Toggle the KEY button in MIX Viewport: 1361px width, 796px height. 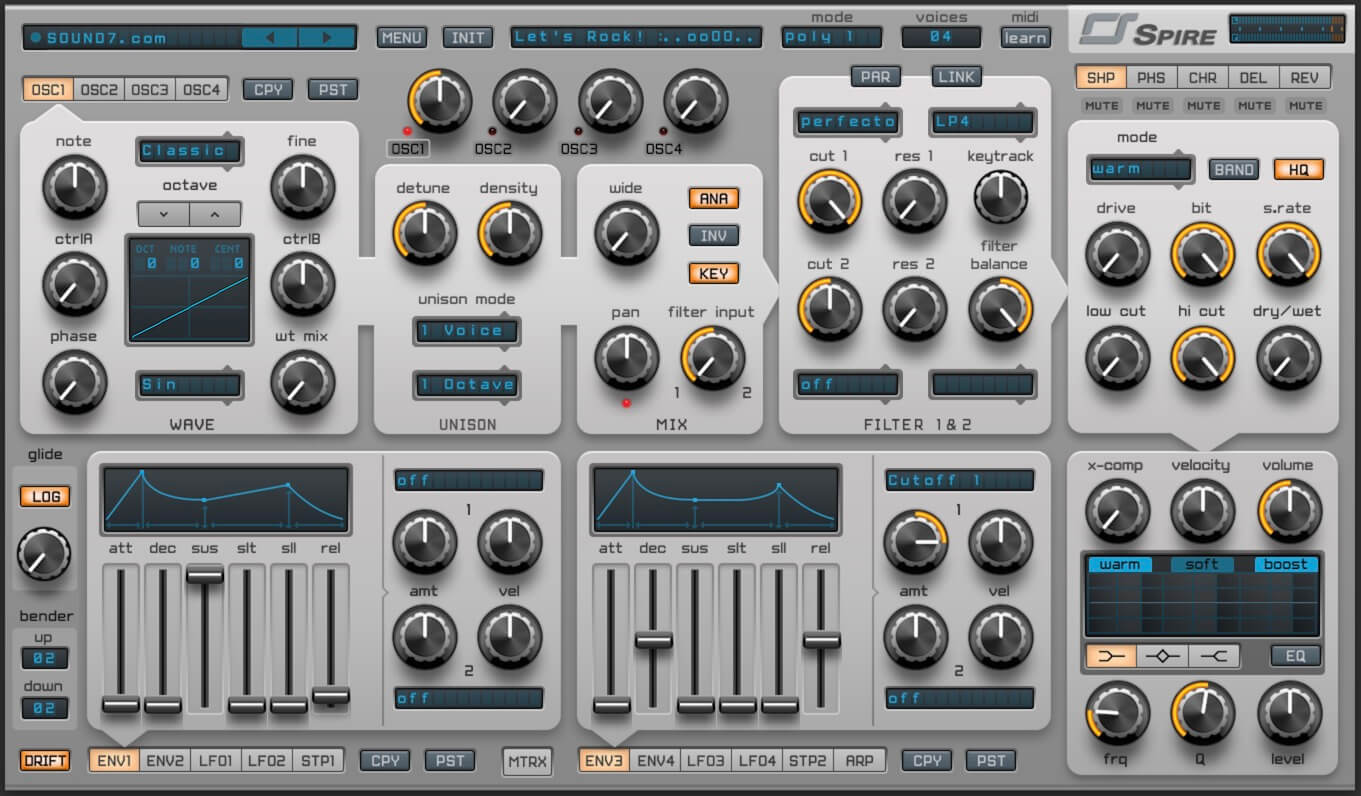pyautogui.click(x=713, y=273)
